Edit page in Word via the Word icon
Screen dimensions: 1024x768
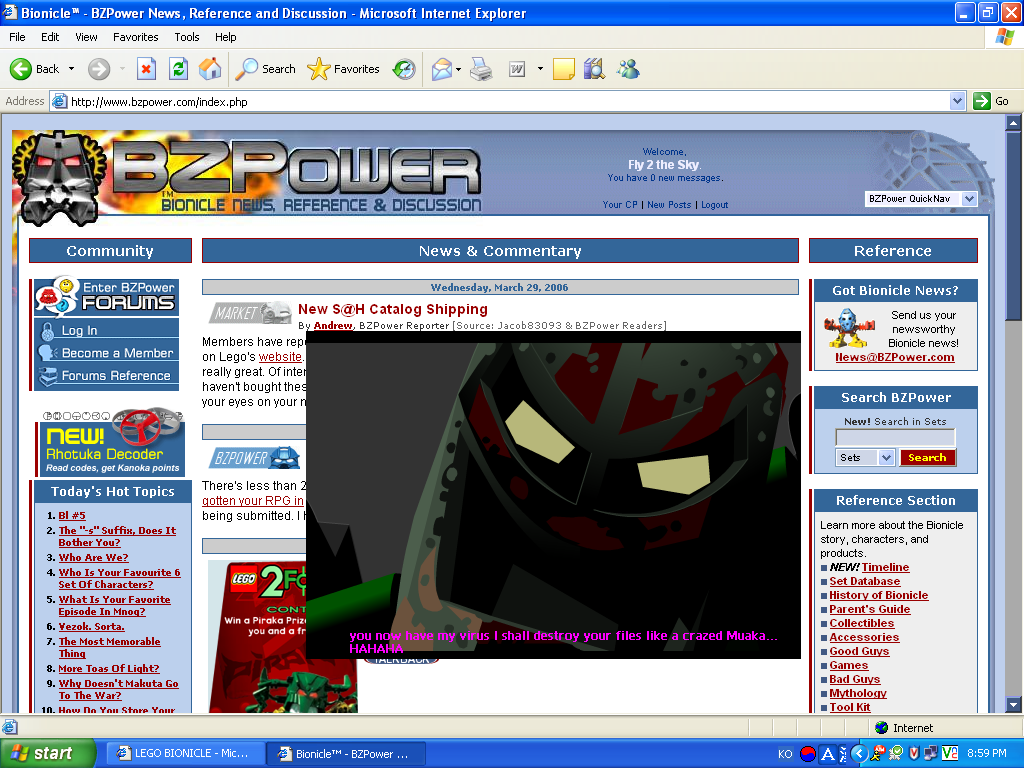pos(517,69)
